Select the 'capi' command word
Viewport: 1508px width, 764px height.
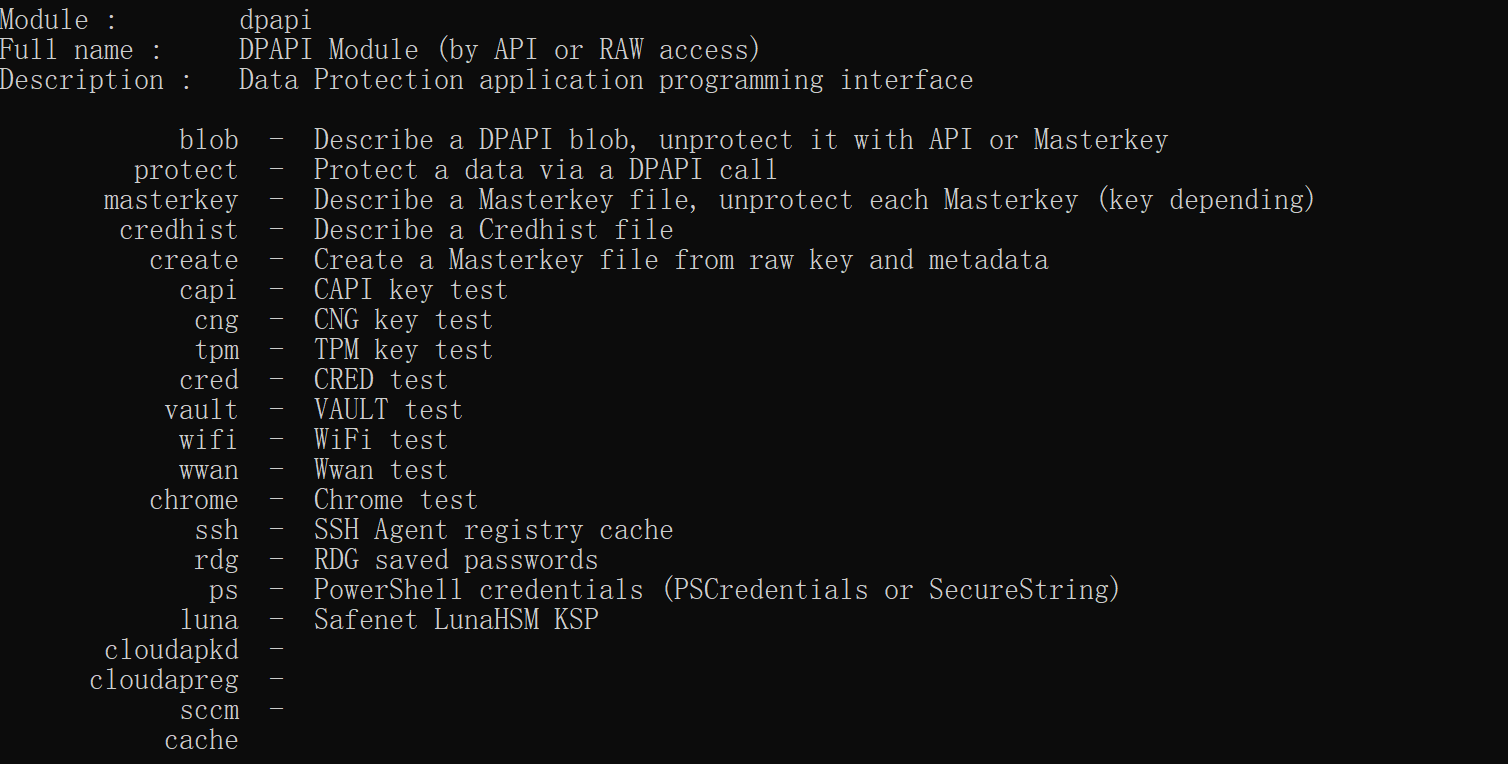(x=209, y=291)
